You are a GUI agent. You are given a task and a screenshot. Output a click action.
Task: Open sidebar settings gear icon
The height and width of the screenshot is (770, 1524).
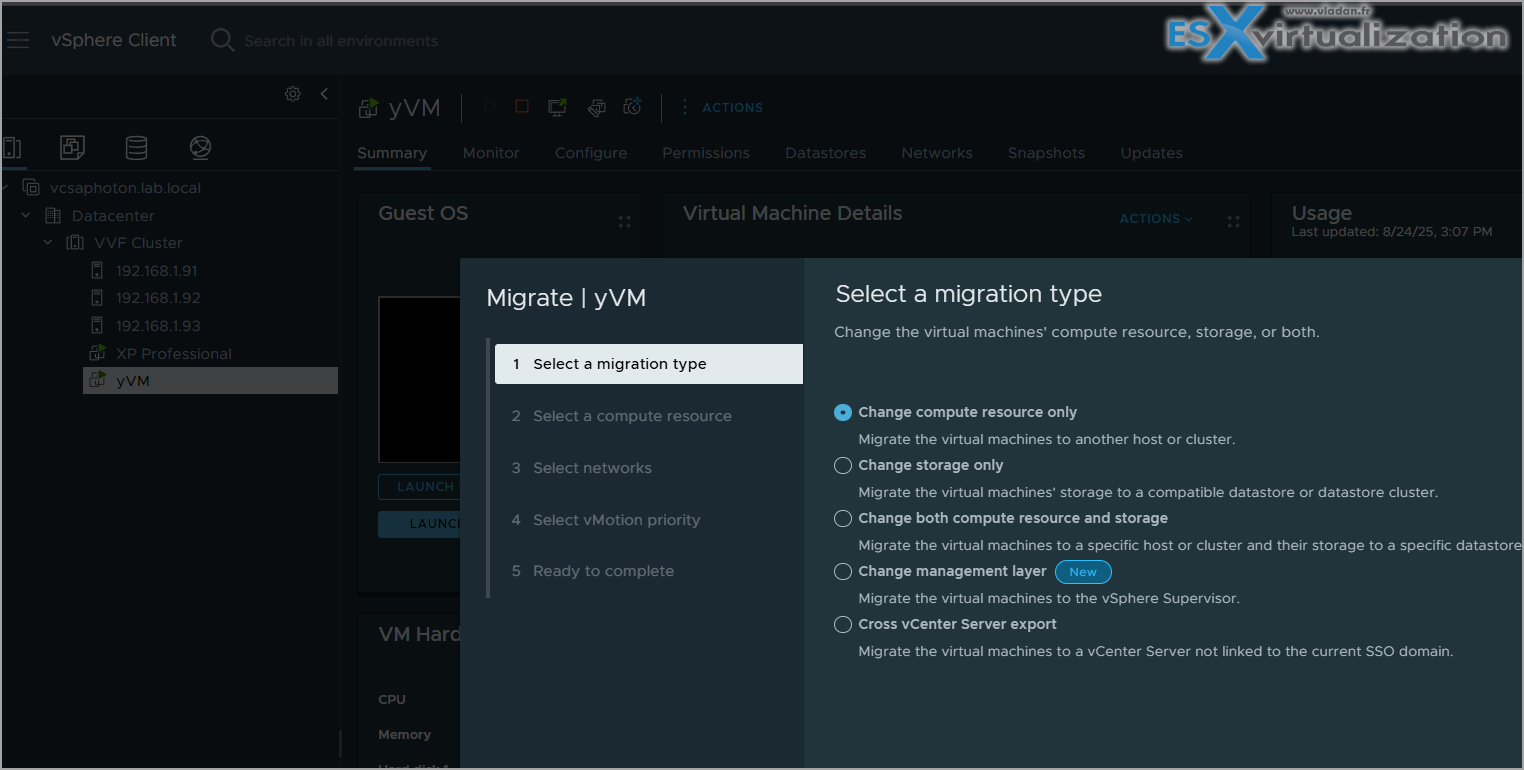tap(293, 94)
